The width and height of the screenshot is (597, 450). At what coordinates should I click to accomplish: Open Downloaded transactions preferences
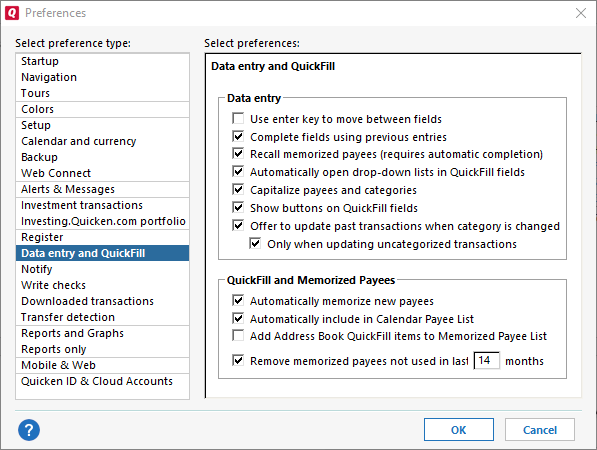[102, 301]
